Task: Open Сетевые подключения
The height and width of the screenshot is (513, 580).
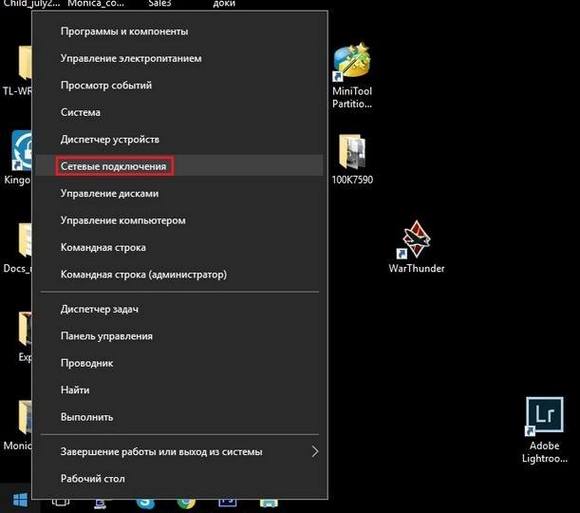Action: click(180, 166)
